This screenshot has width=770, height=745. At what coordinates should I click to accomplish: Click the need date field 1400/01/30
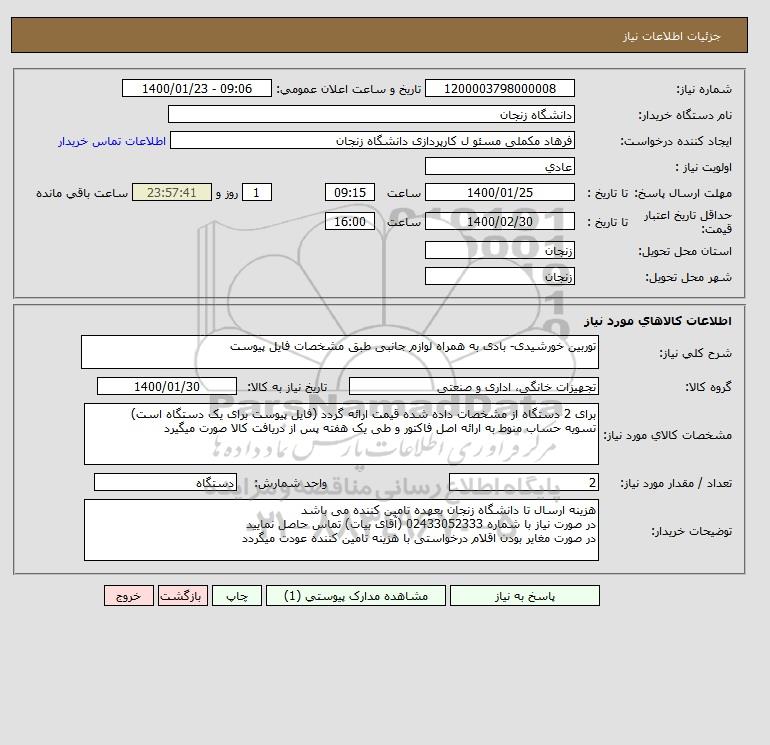click(x=166, y=386)
